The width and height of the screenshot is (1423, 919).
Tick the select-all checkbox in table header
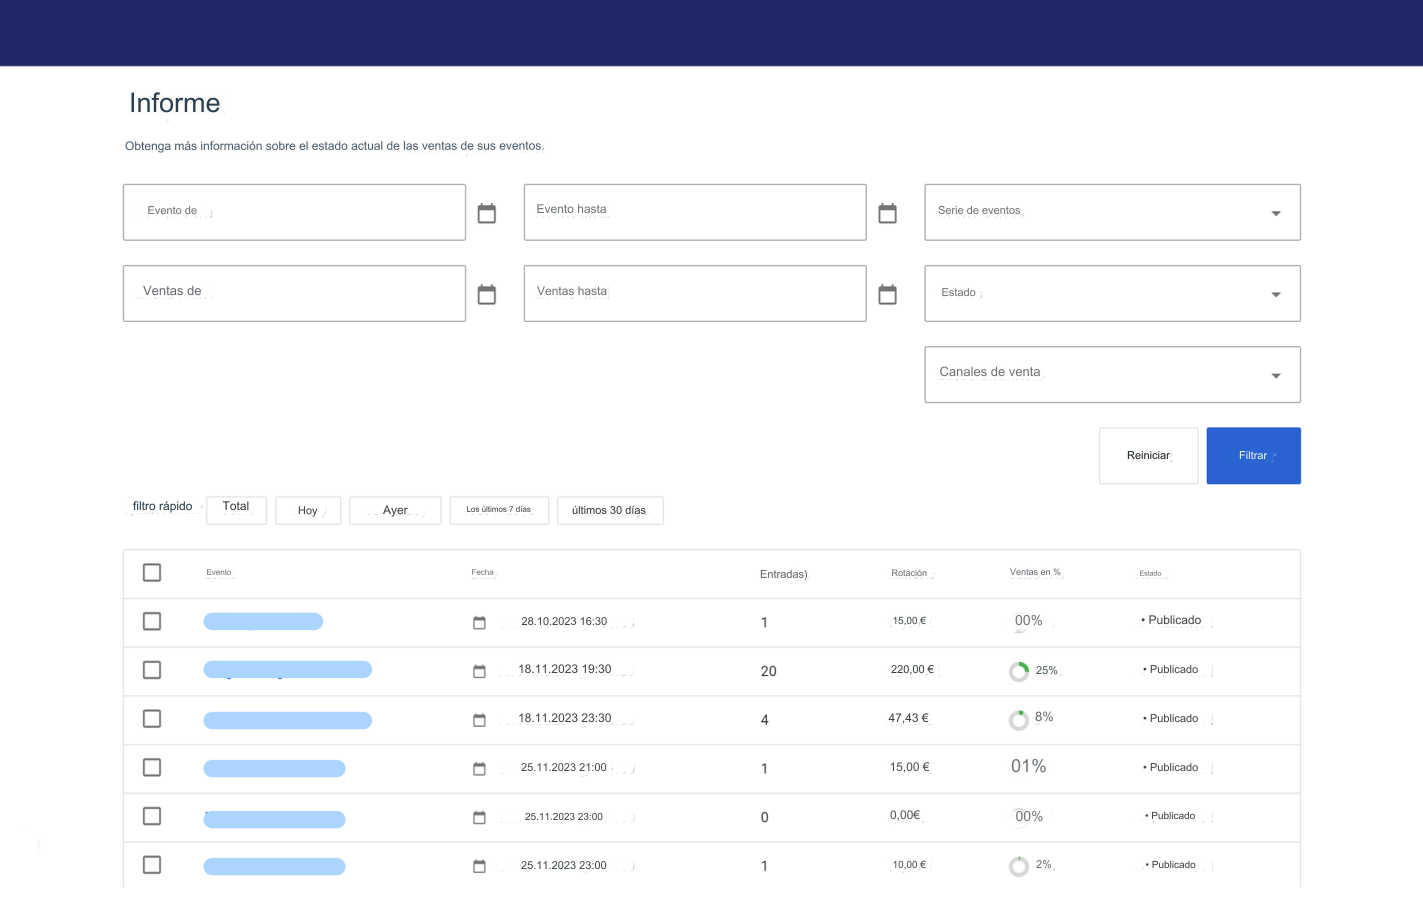coord(152,573)
